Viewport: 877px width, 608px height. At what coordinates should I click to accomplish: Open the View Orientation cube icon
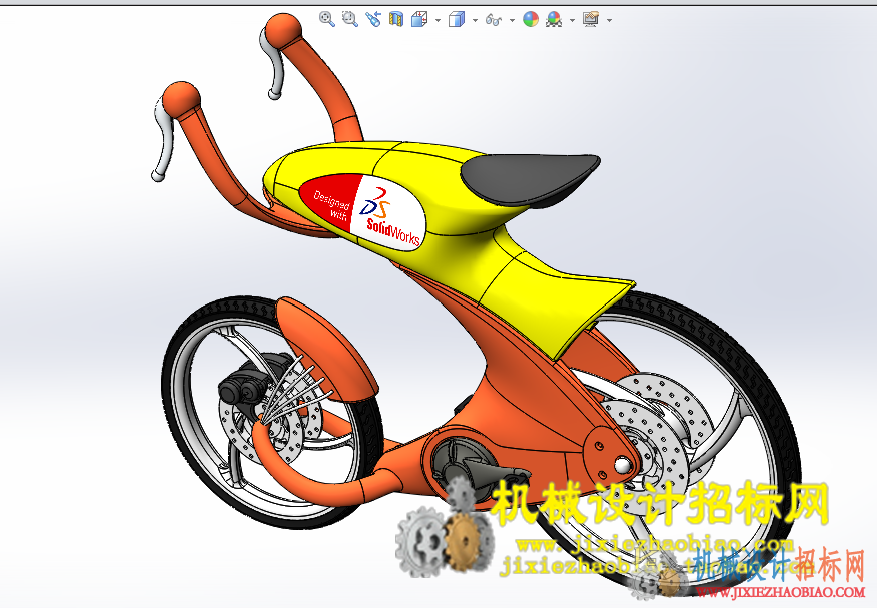(x=419, y=20)
